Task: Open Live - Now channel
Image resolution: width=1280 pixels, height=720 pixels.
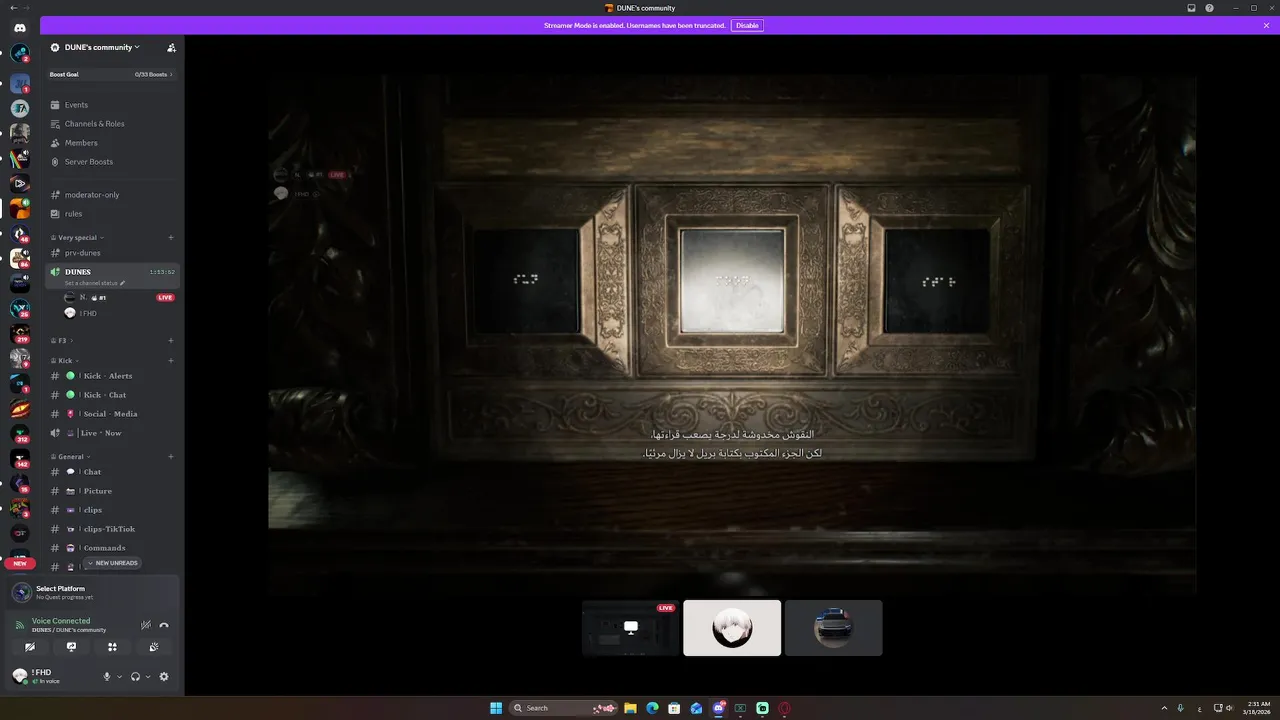Action: pyautogui.click(x=112, y=433)
